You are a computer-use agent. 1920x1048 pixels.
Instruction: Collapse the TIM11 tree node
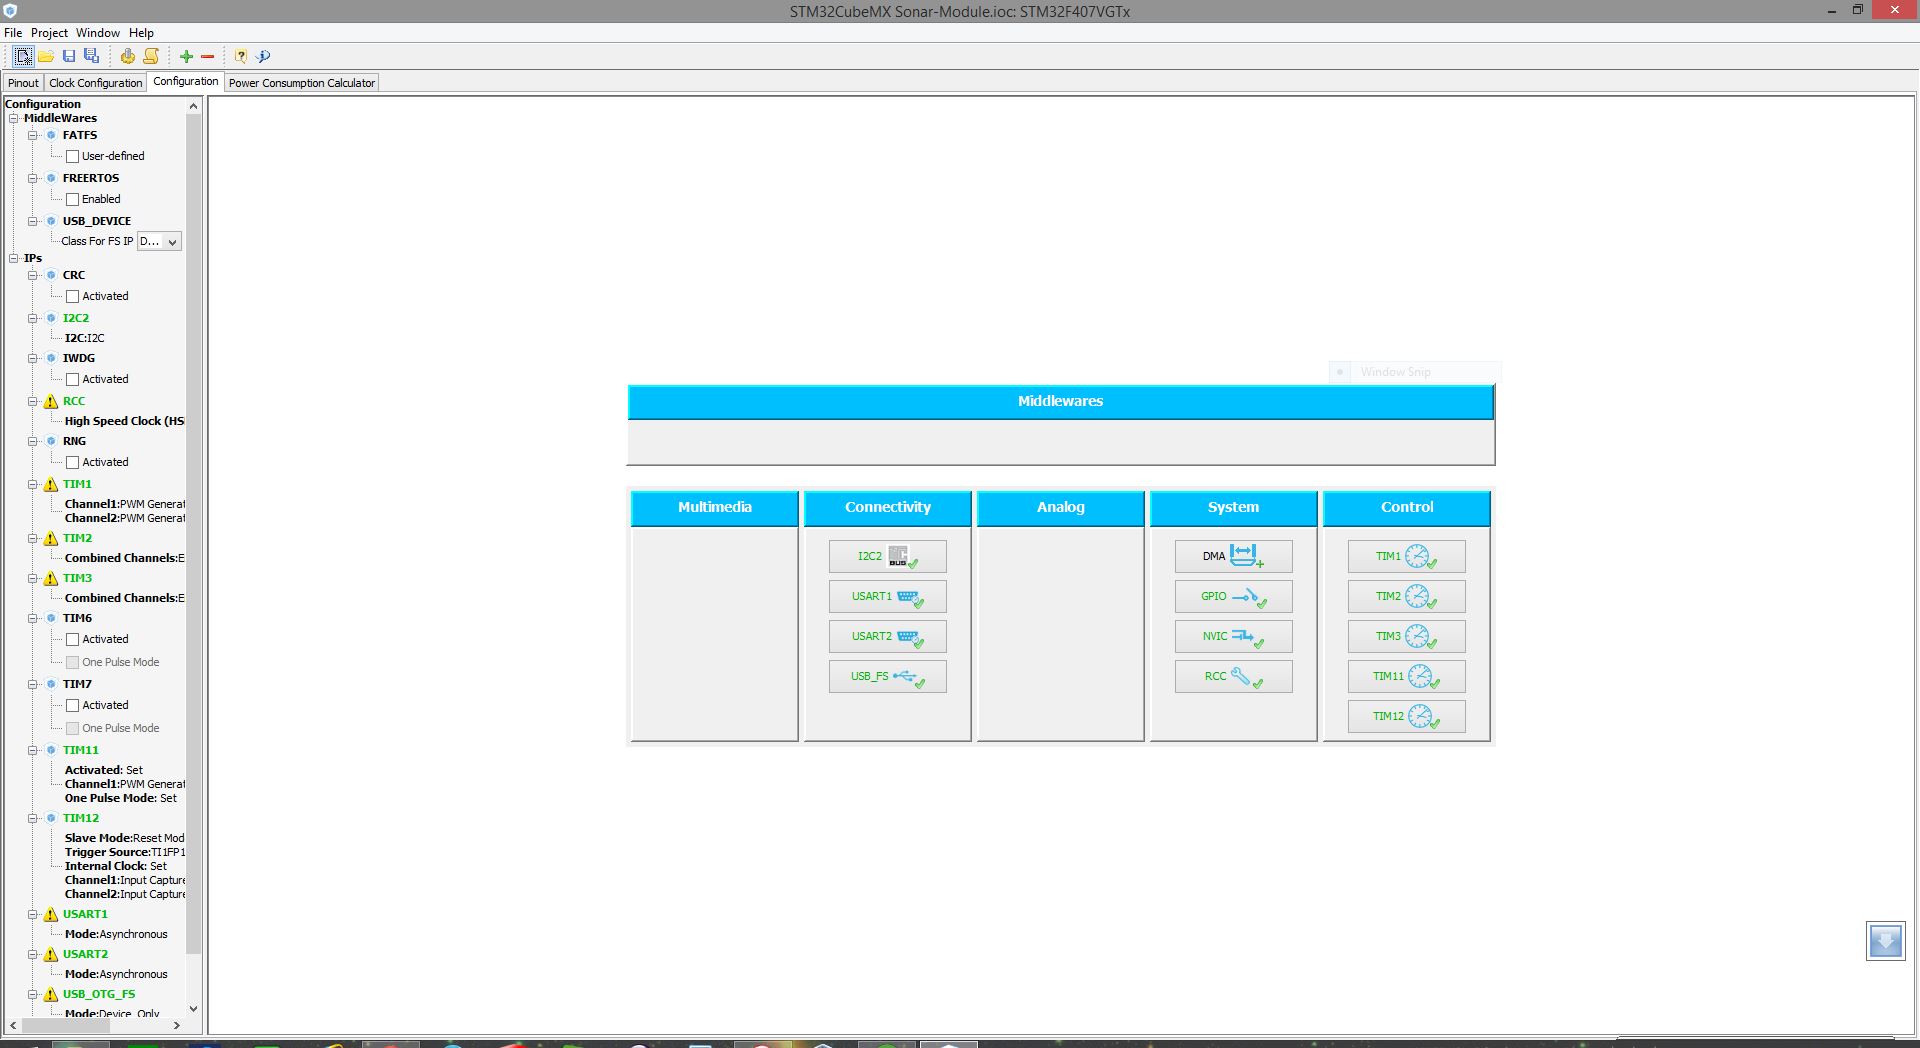(x=32, y=750)
